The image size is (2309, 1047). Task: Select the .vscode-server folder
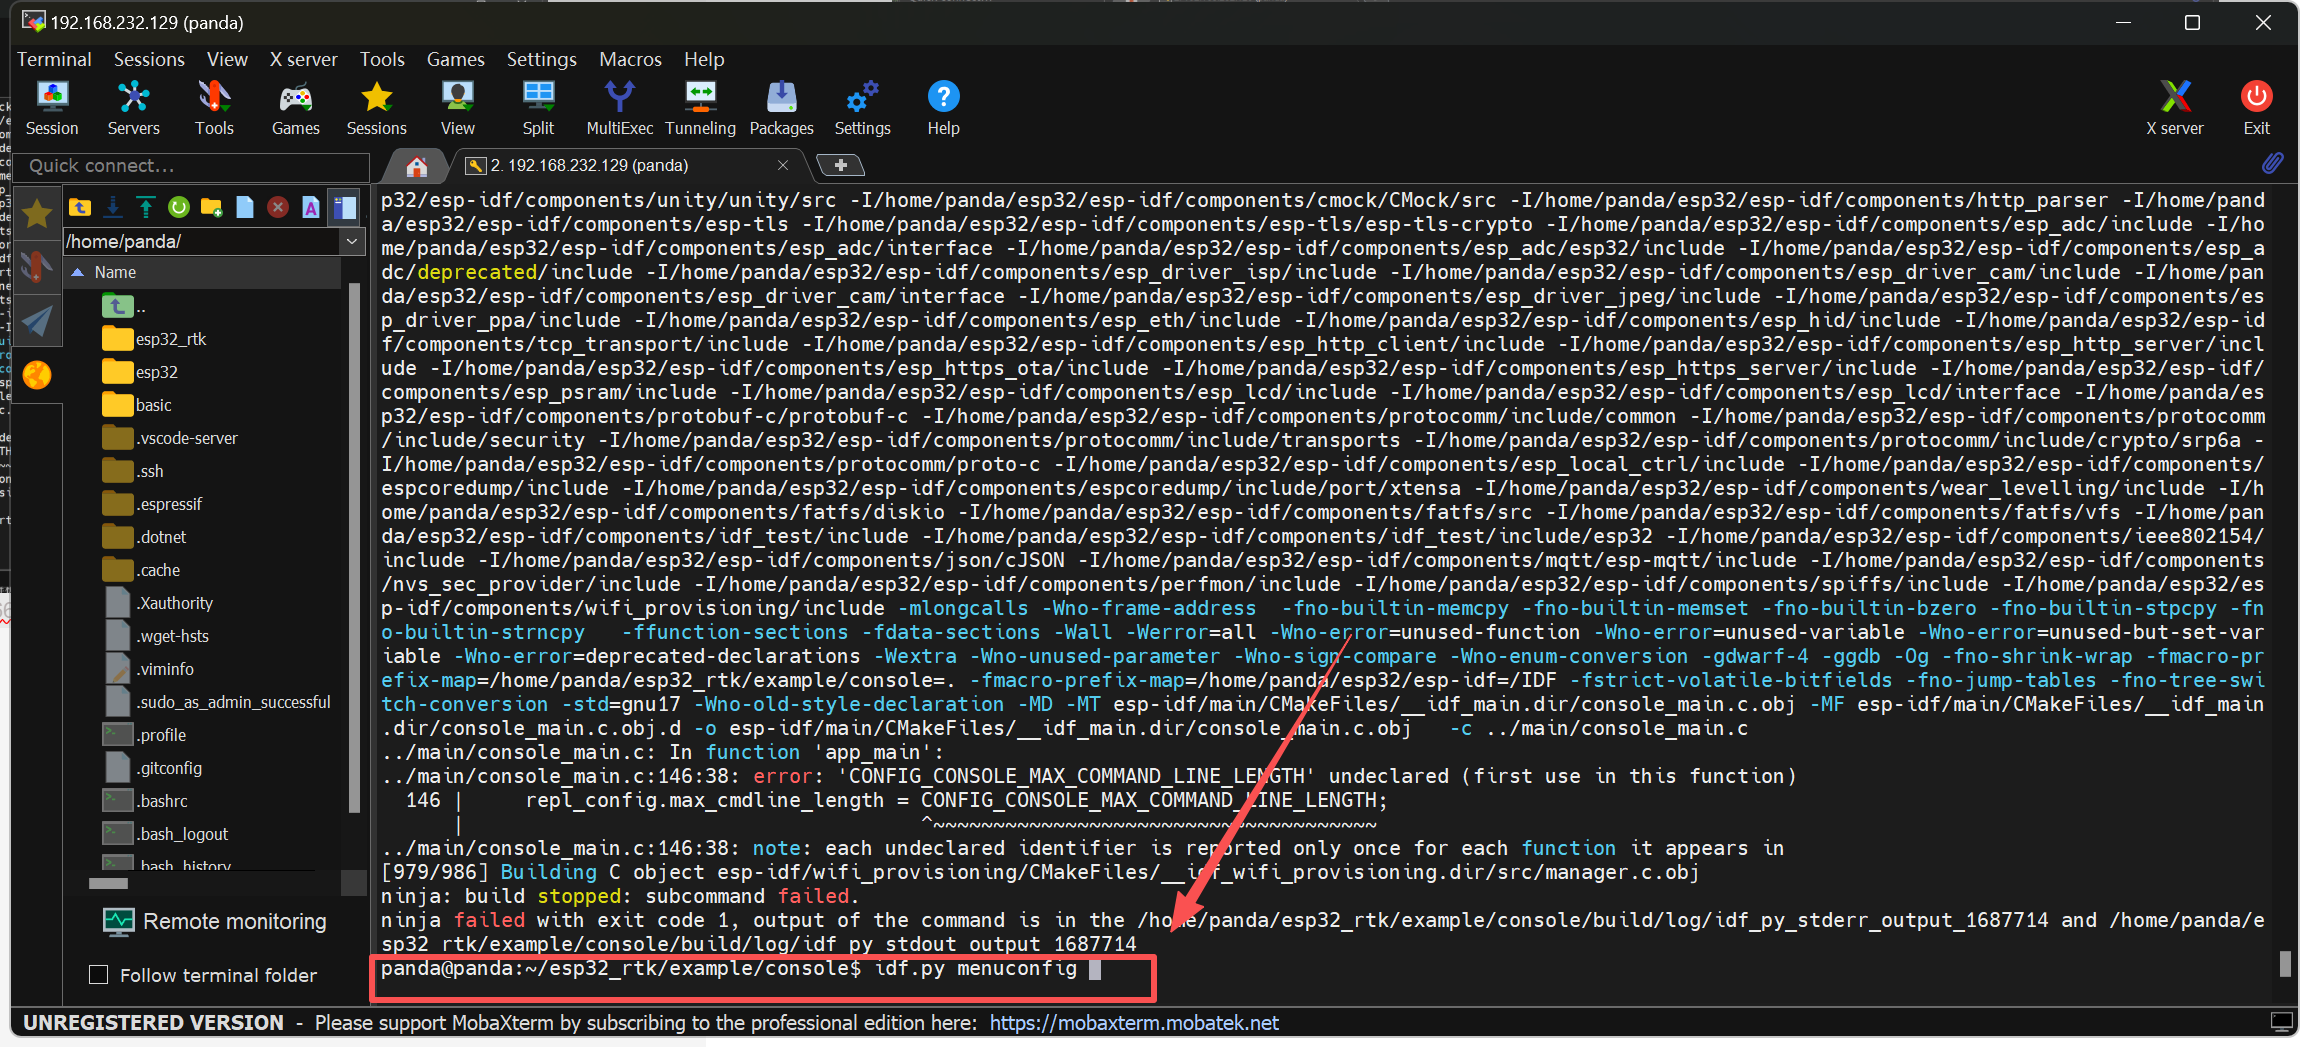(x=170, y=438)
